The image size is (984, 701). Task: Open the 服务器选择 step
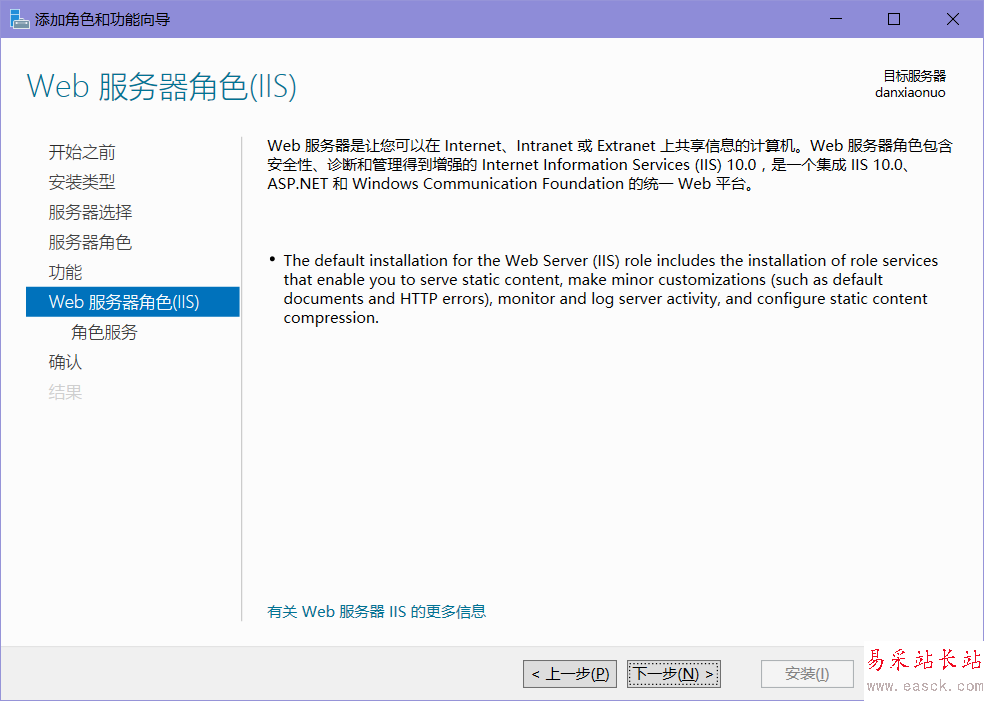click(x=90, y=212)
